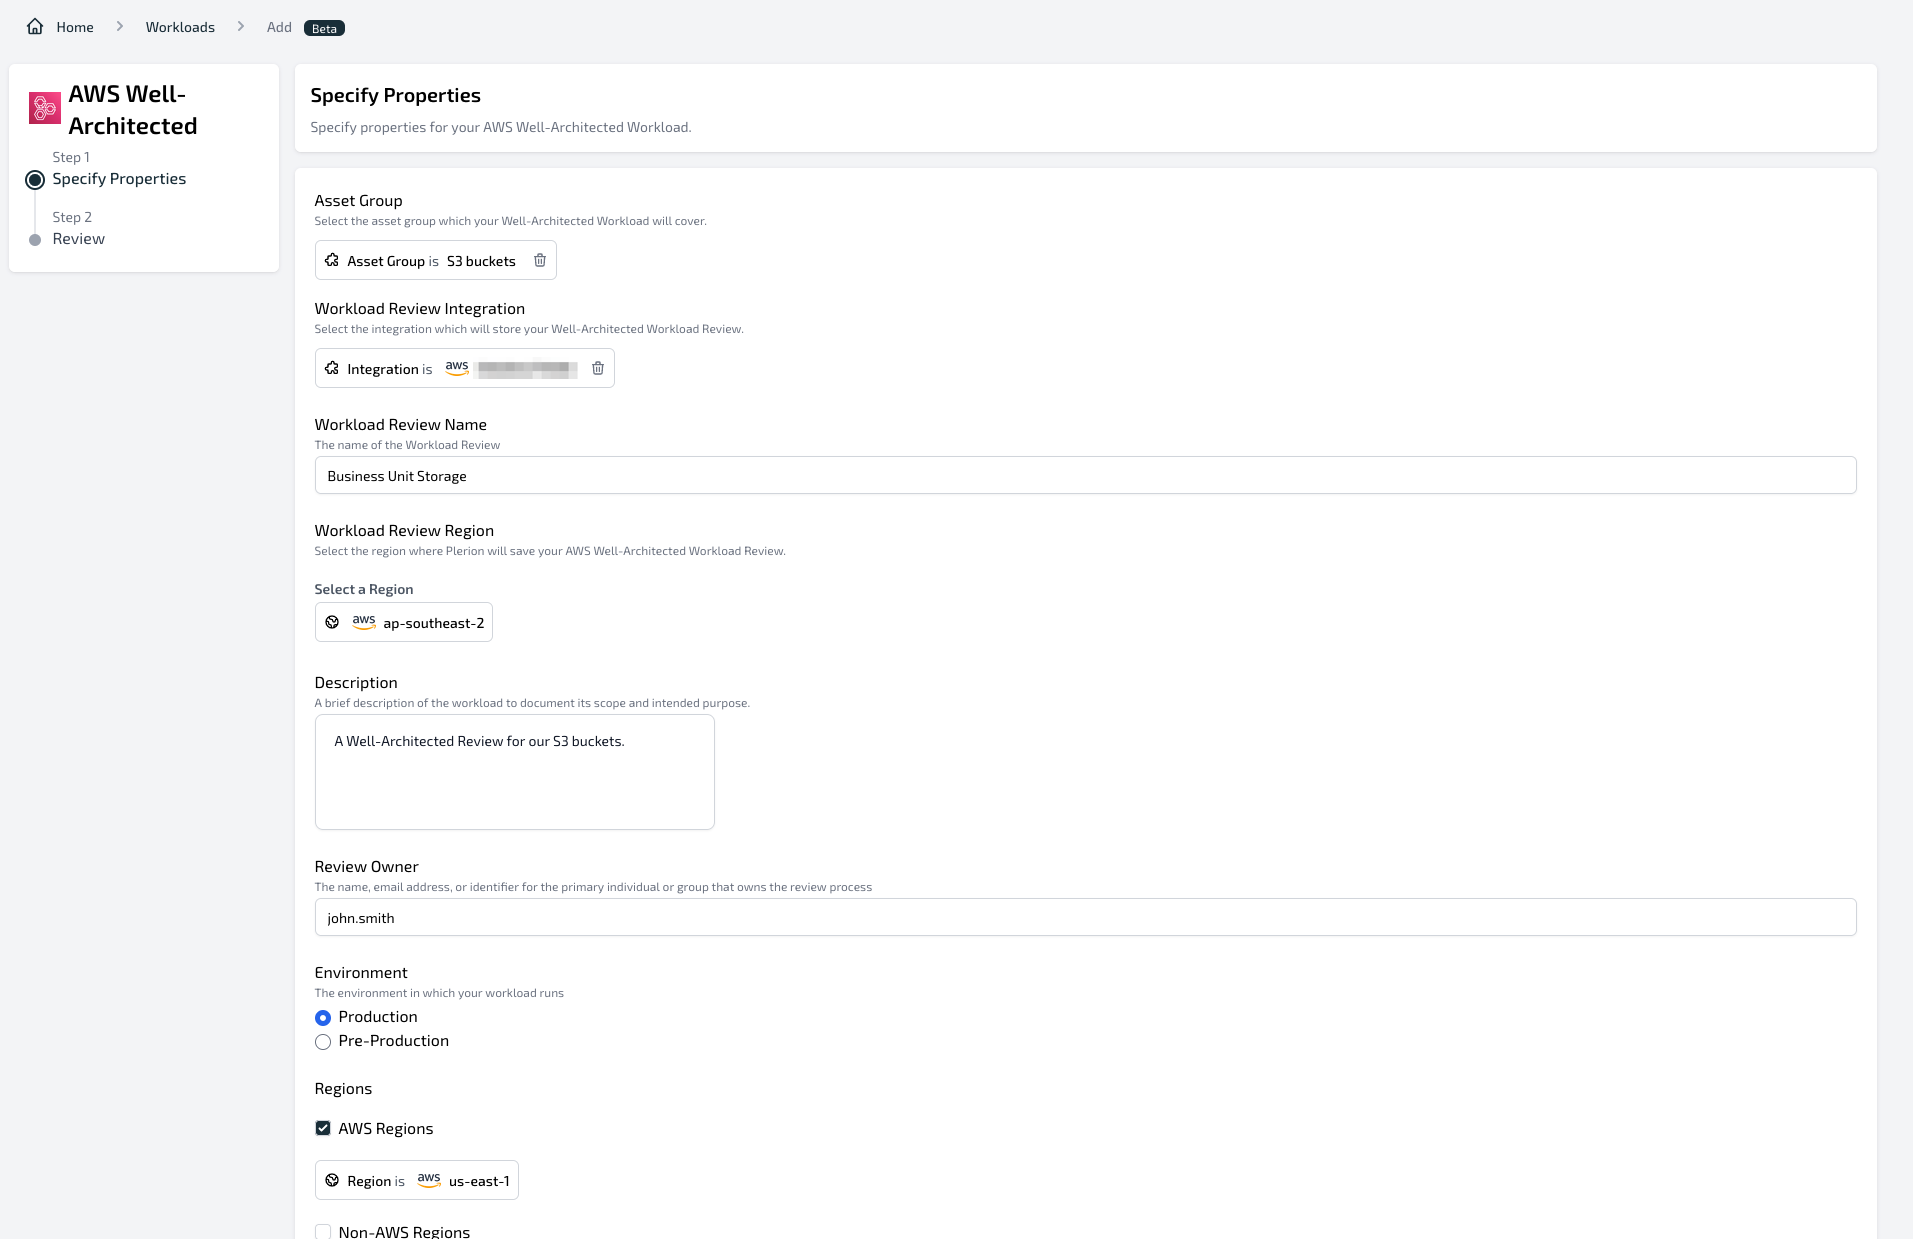The image size is (1913, 1239).
Task: Click the globe icon on the region selector
Action: click(332, 621)
